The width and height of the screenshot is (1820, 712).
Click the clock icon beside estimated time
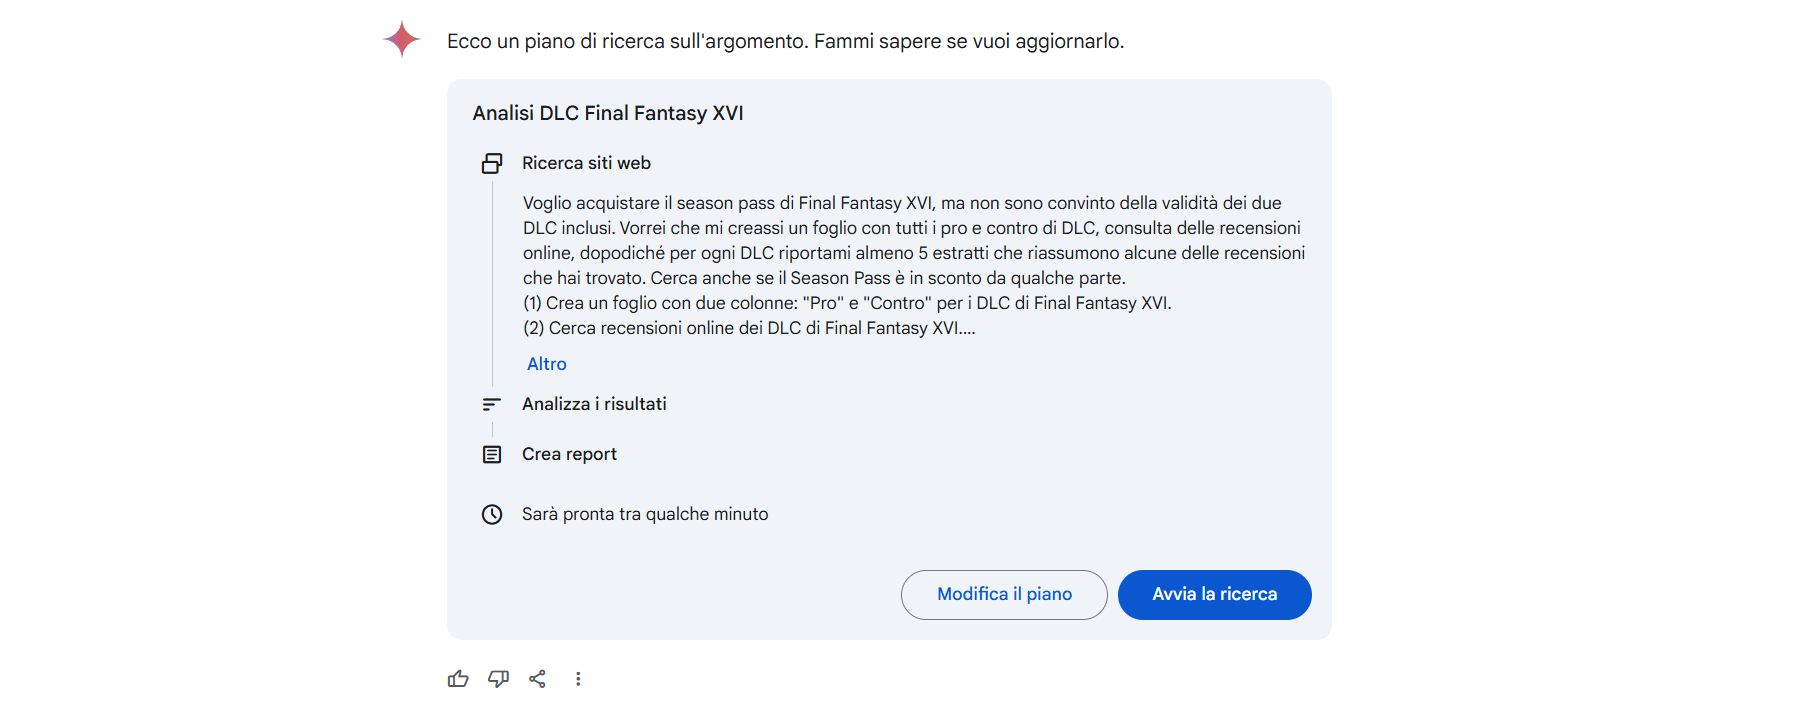point(492,514)
